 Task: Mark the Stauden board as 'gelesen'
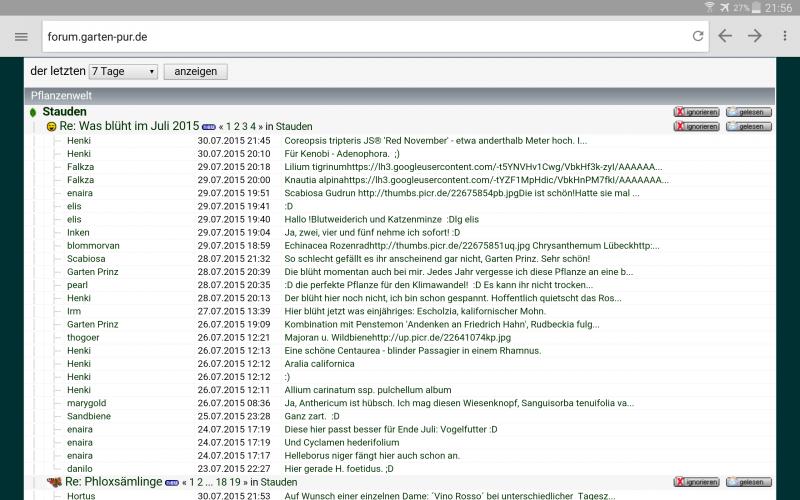pos(748,112)
